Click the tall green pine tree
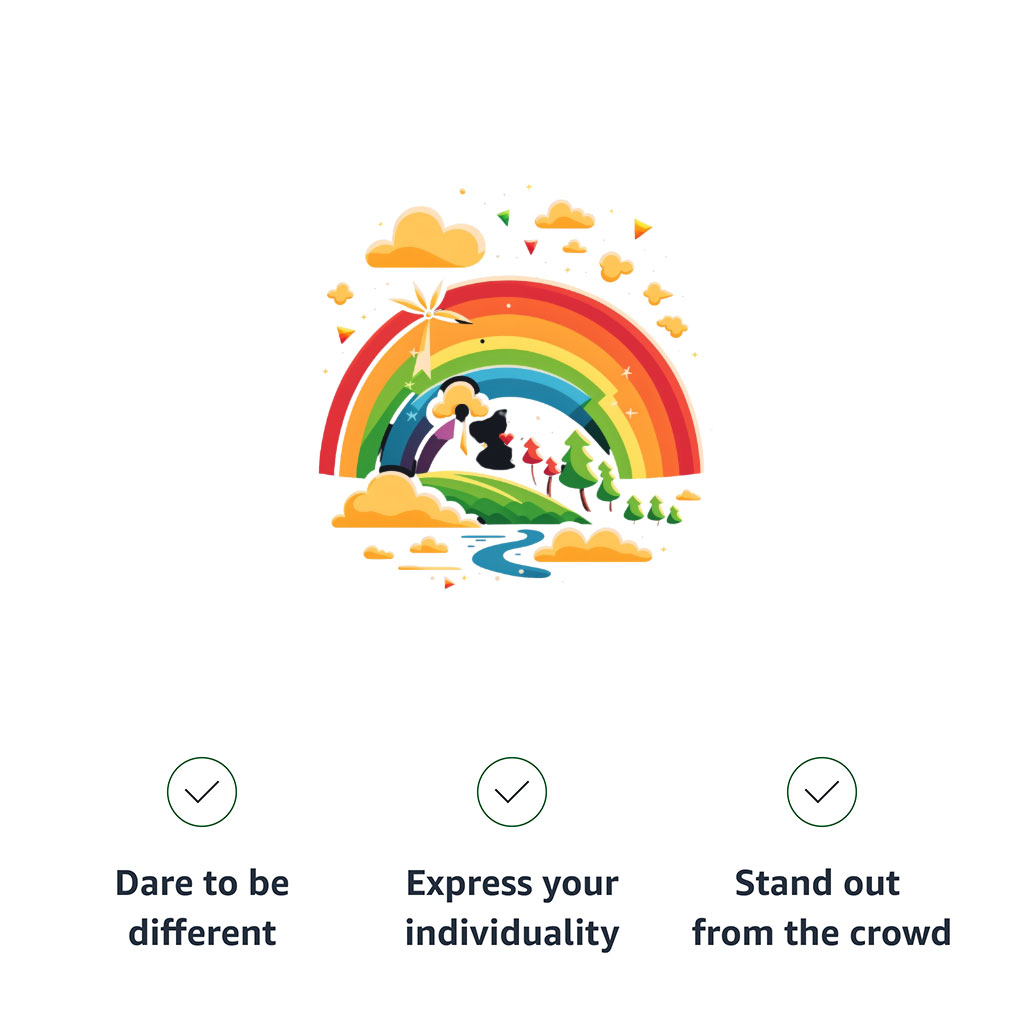 [576, 462]
